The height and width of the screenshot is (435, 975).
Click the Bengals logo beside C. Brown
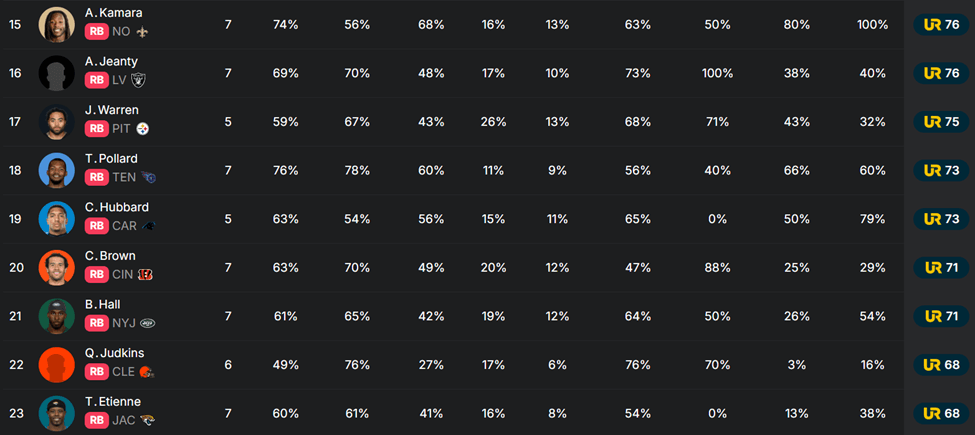tap(146, 274)
